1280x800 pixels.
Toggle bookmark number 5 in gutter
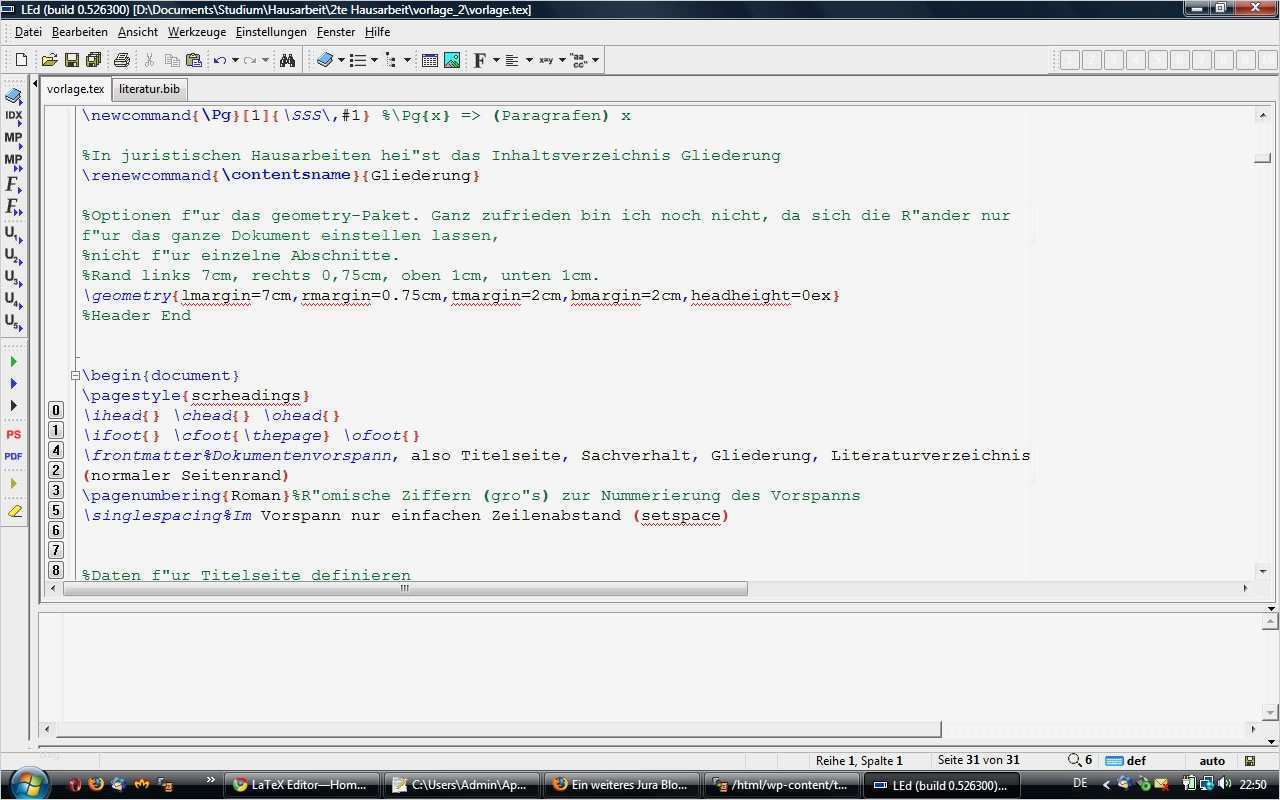(x=56, y=510)
